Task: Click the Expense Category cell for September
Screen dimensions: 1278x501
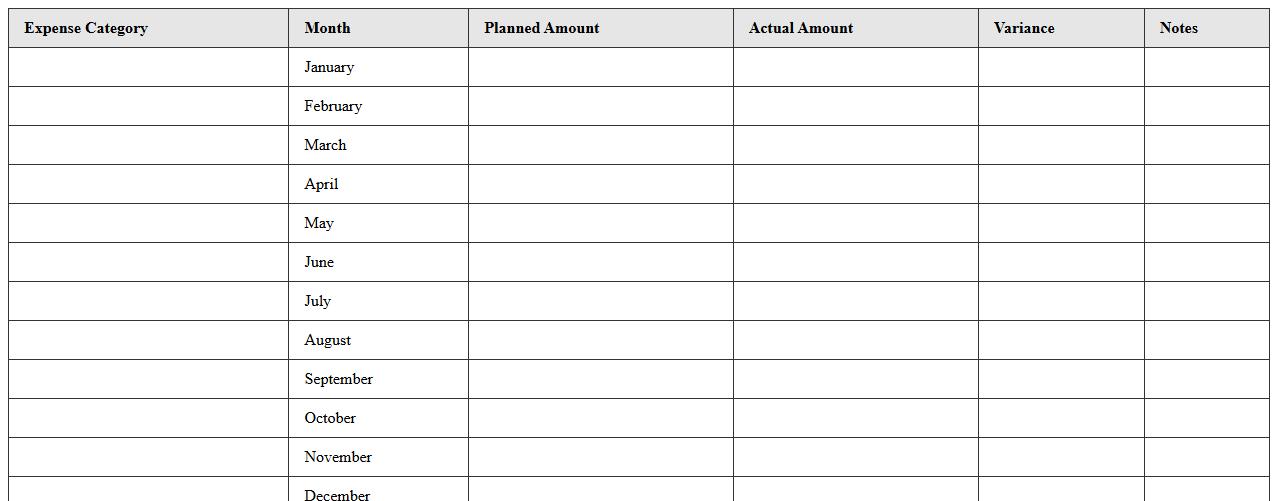Action: [x=148, y=379]
